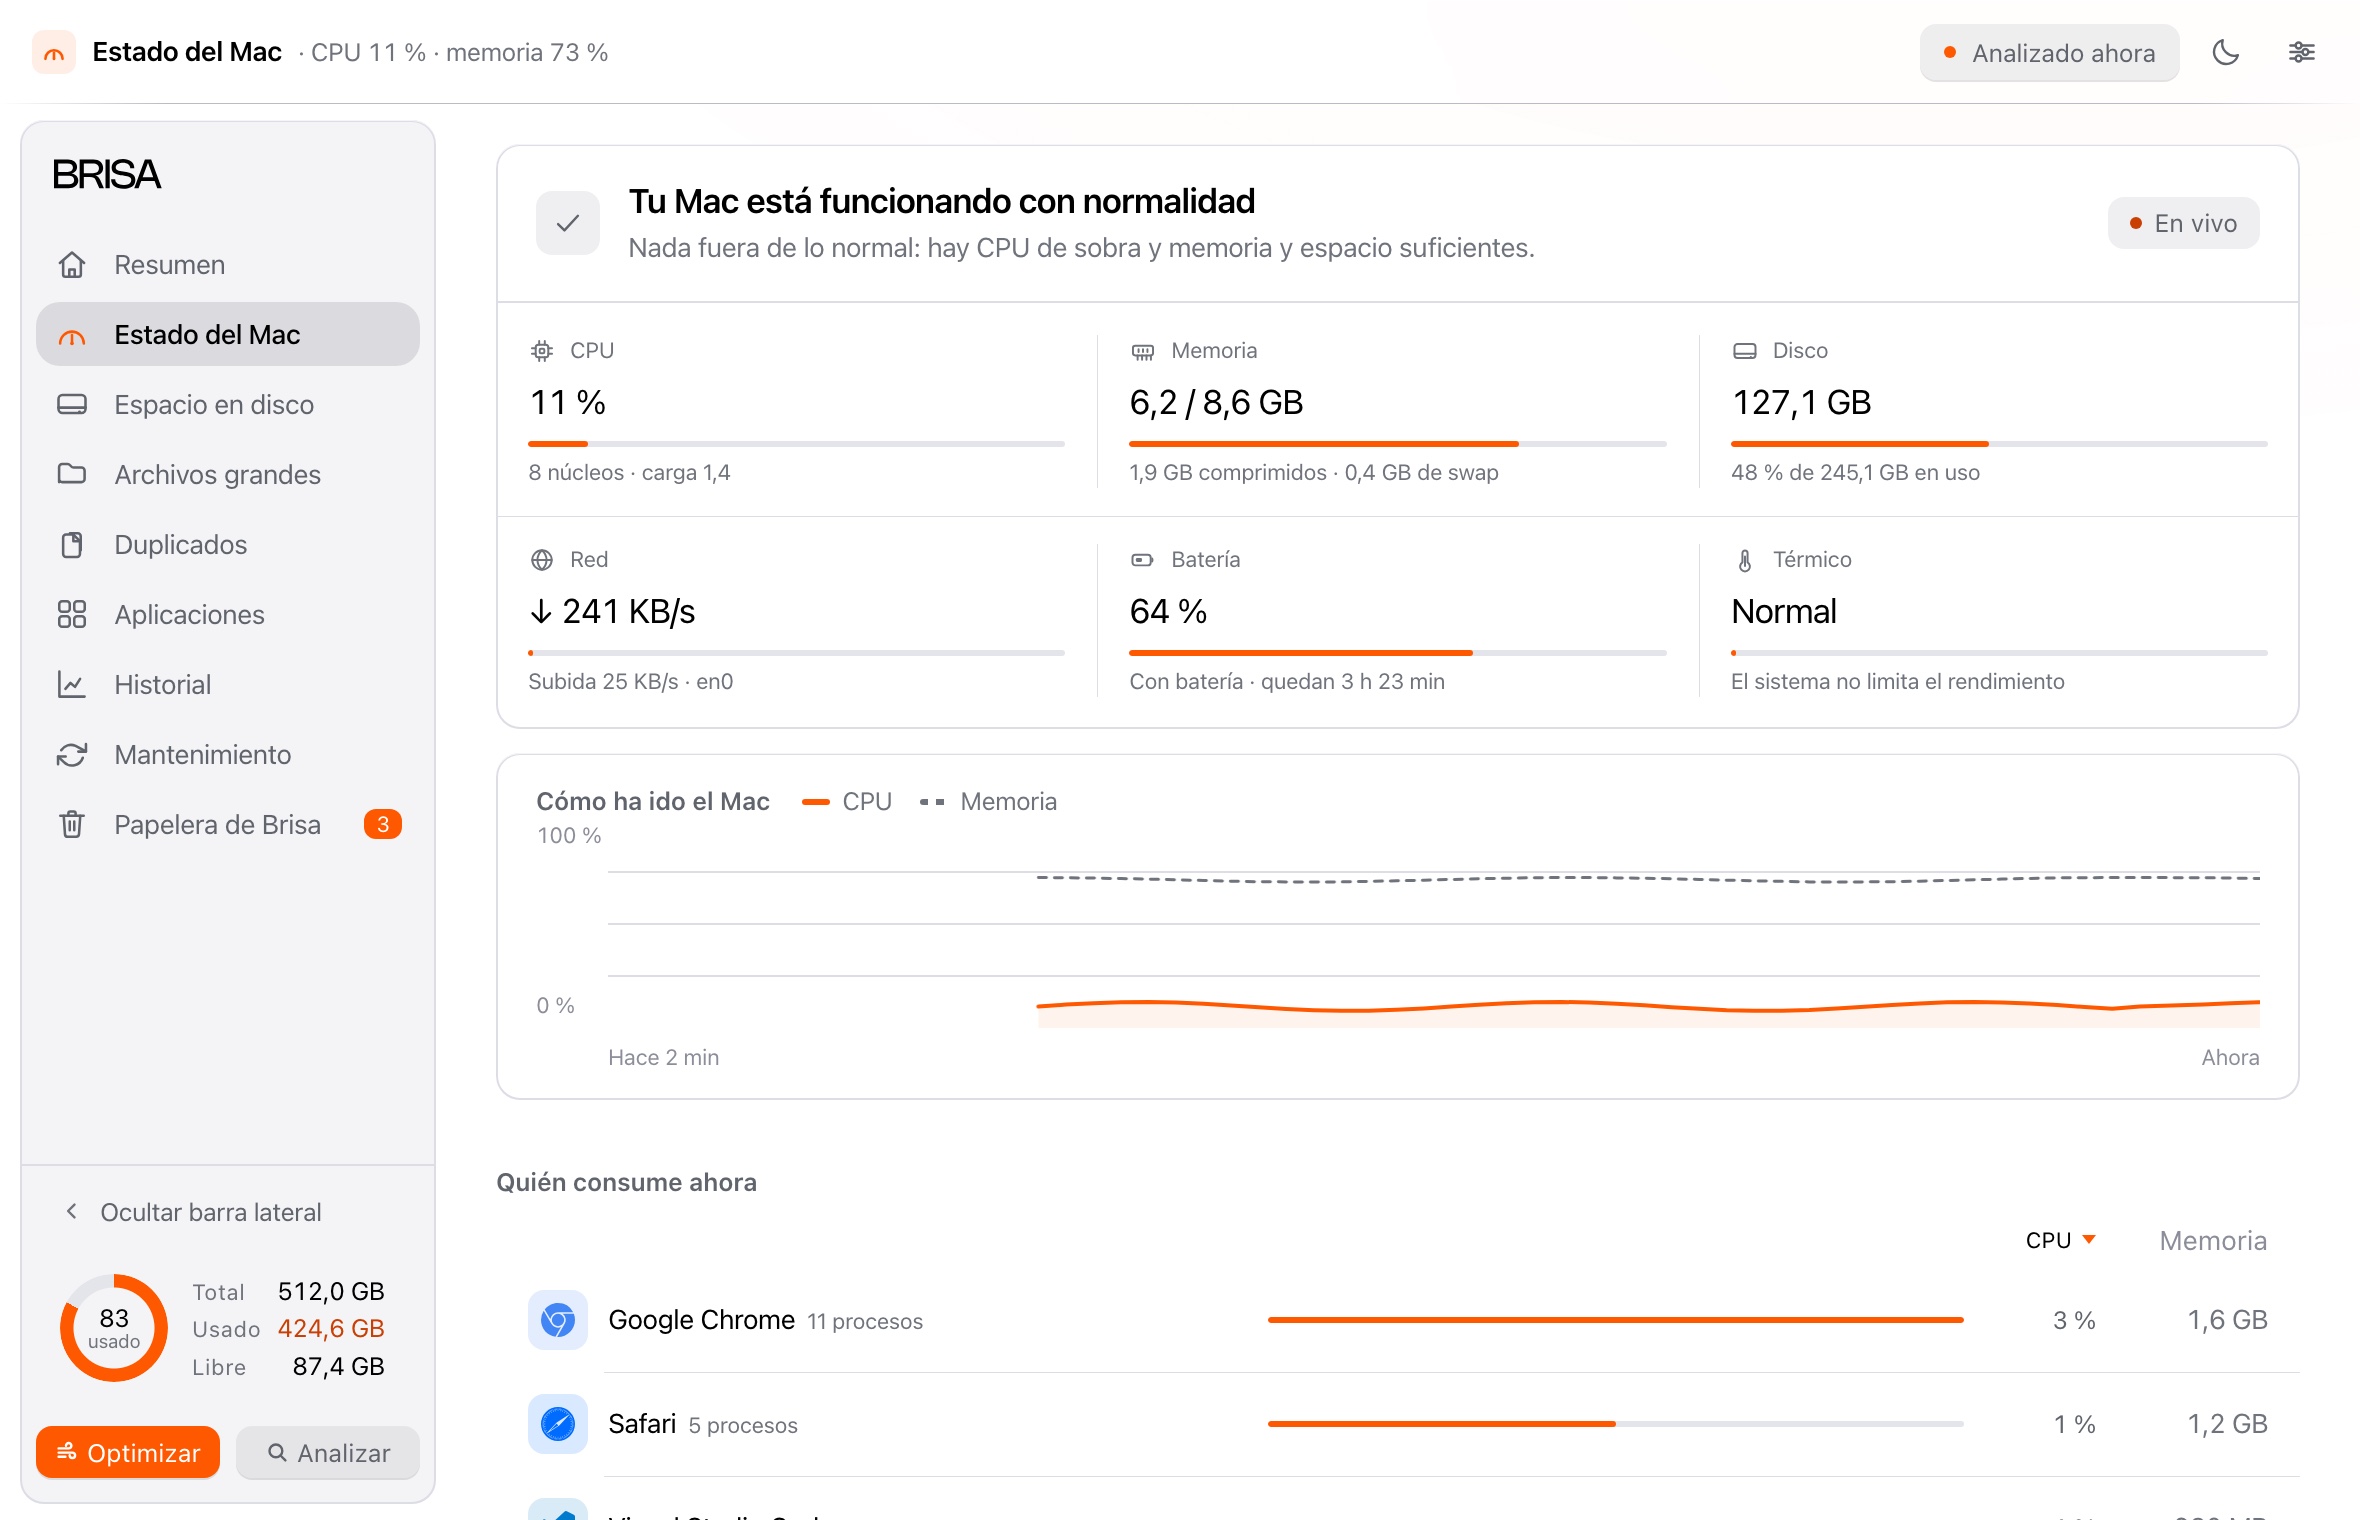Click the Mantenimiento refresh icon
Screen dimensions: 2360x1520
point(72,754)
